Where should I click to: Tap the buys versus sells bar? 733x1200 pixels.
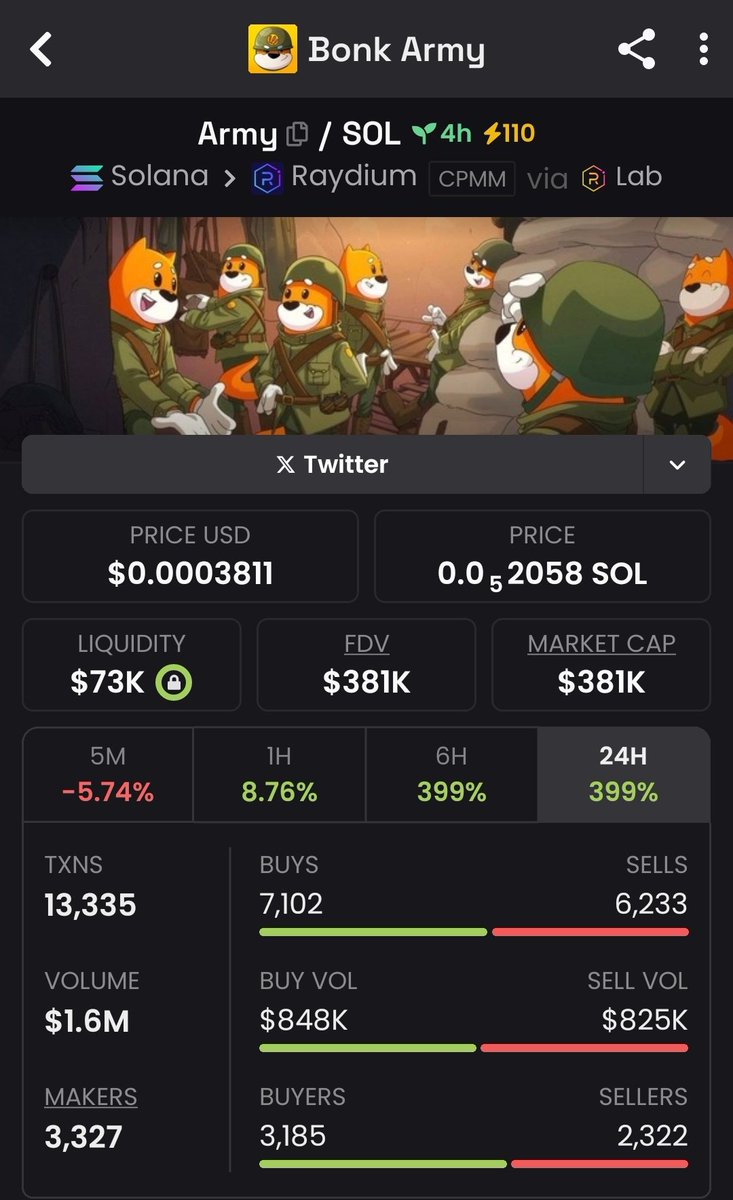(474, 932)
